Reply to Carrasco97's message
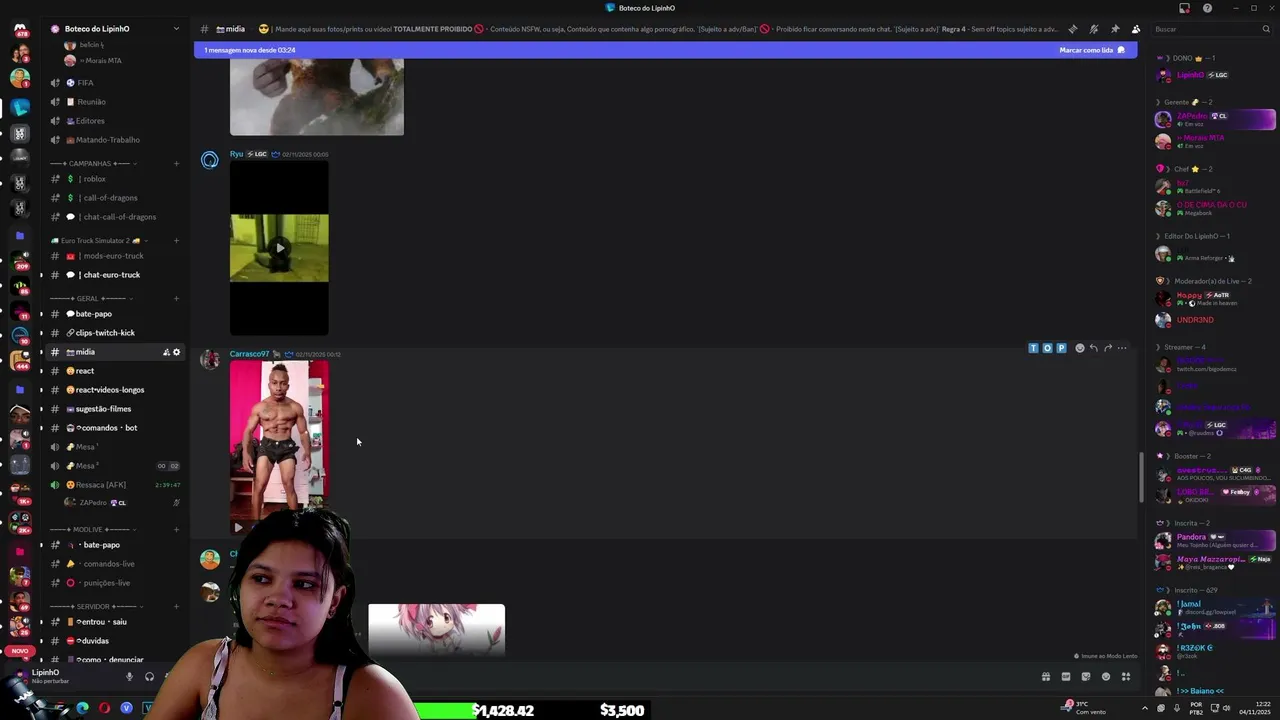The height and width of the screenshot is (720, 1280). [1093, 348]
